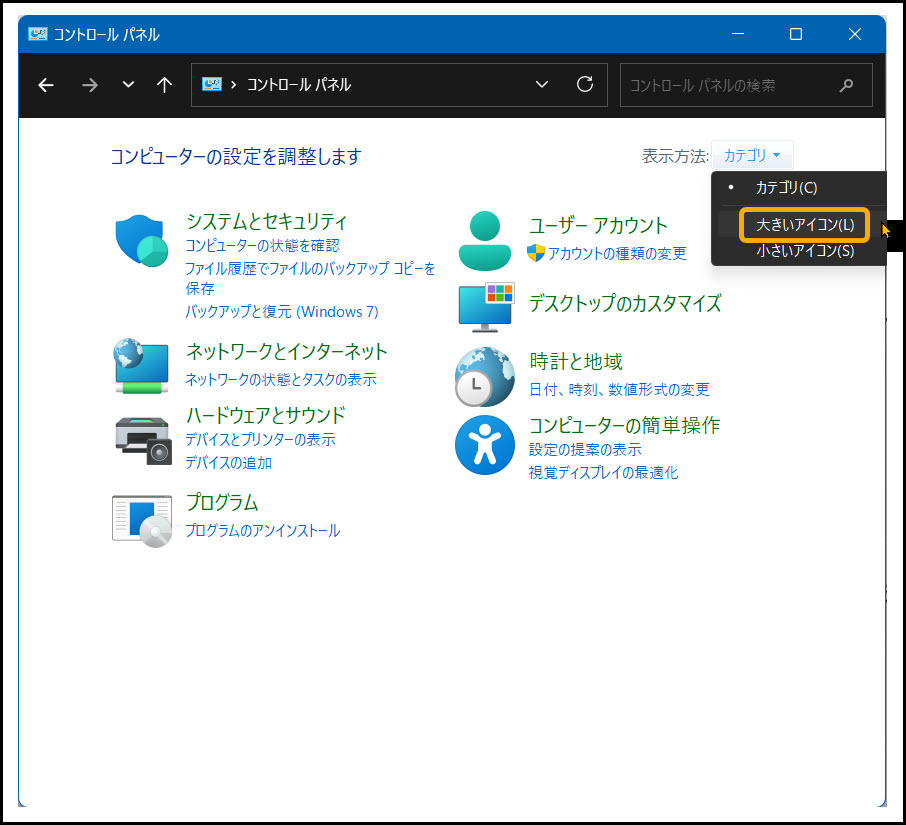Open the recent locations chevron dropdown
This screenshot has height=825, width=906.
128,85
